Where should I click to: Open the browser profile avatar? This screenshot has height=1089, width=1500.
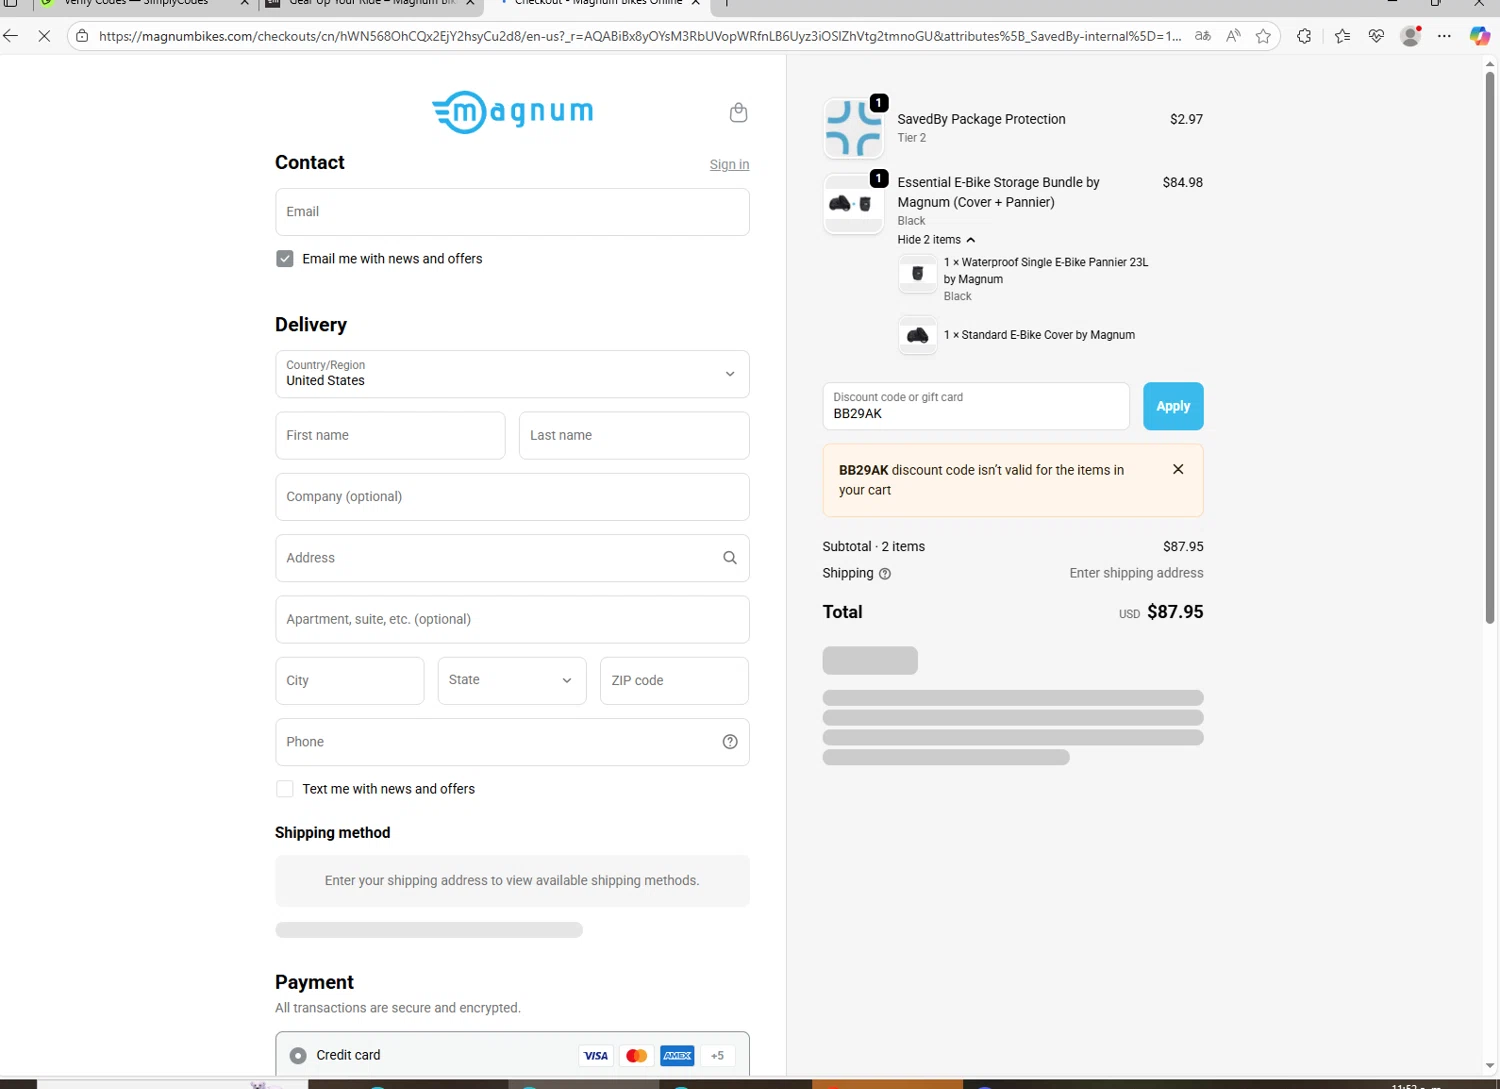1410,36
